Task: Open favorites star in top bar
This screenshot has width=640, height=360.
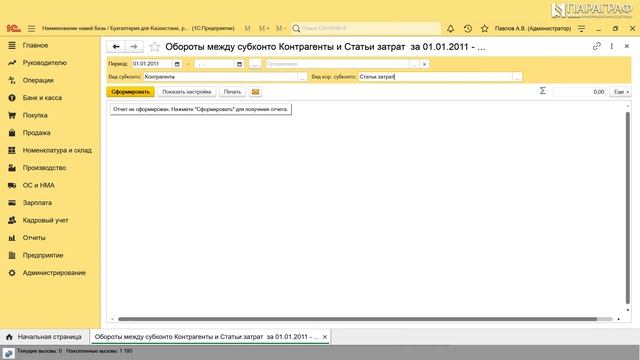Action: (484, 29)
